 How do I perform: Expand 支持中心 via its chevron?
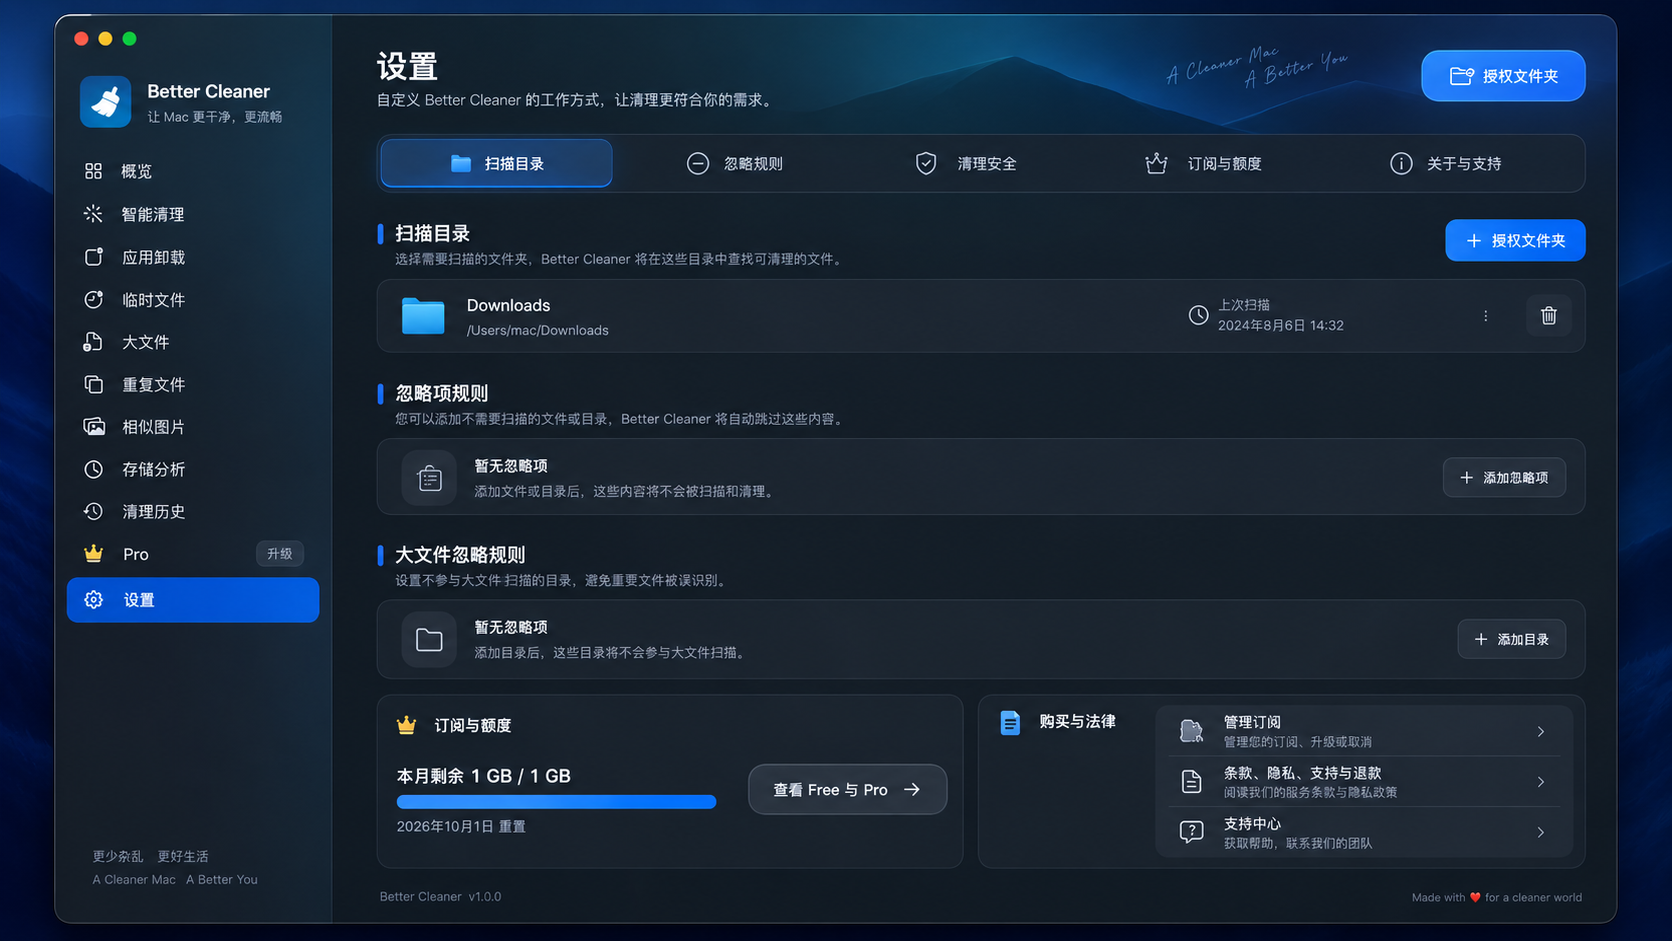click(1541, 832)
